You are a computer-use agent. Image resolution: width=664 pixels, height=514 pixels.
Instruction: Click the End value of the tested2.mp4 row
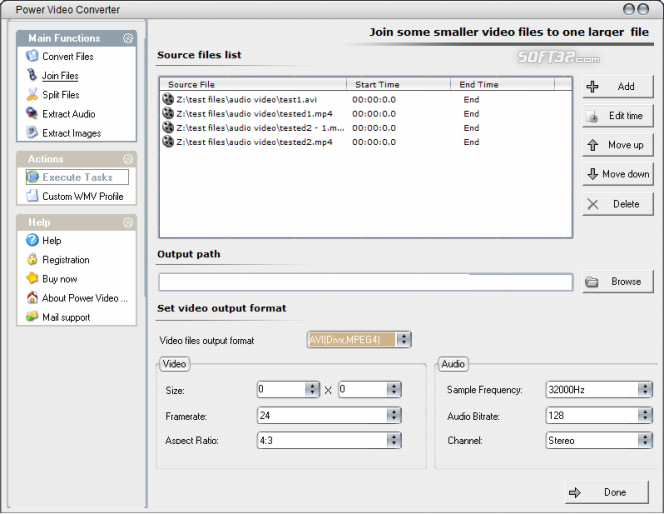tap(471, 142)
